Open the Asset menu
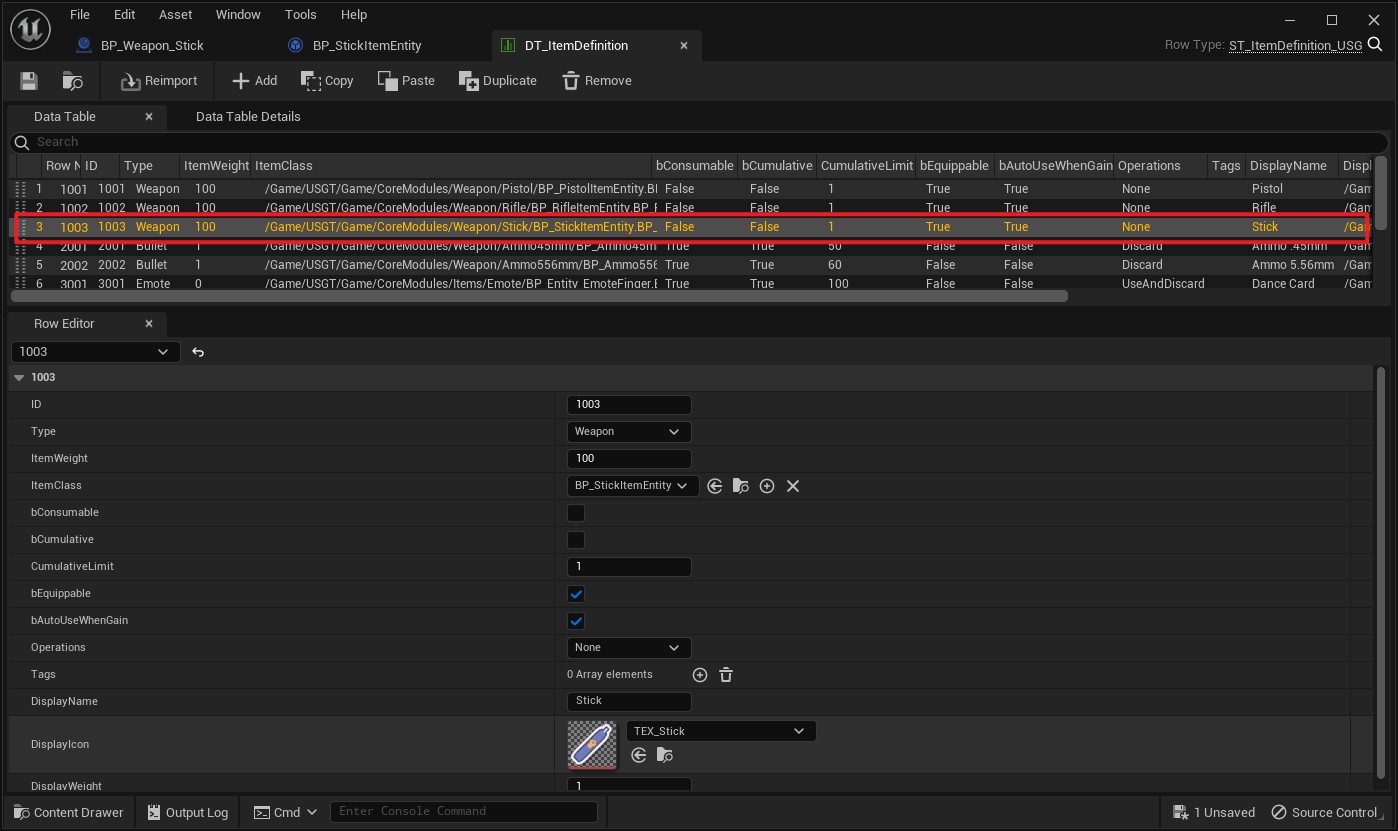This screenshot has height=831, width=1398. [x=175, y=15]
